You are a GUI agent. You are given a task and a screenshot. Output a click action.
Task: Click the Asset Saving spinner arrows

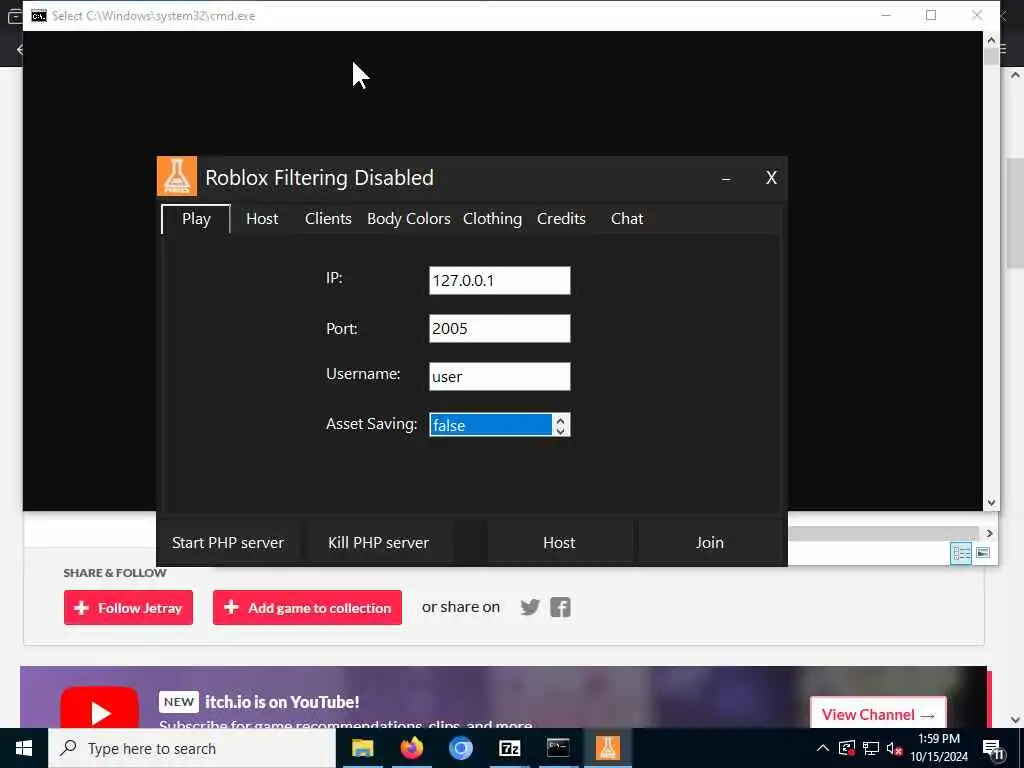pyautogui.click(x=560, y=425)
